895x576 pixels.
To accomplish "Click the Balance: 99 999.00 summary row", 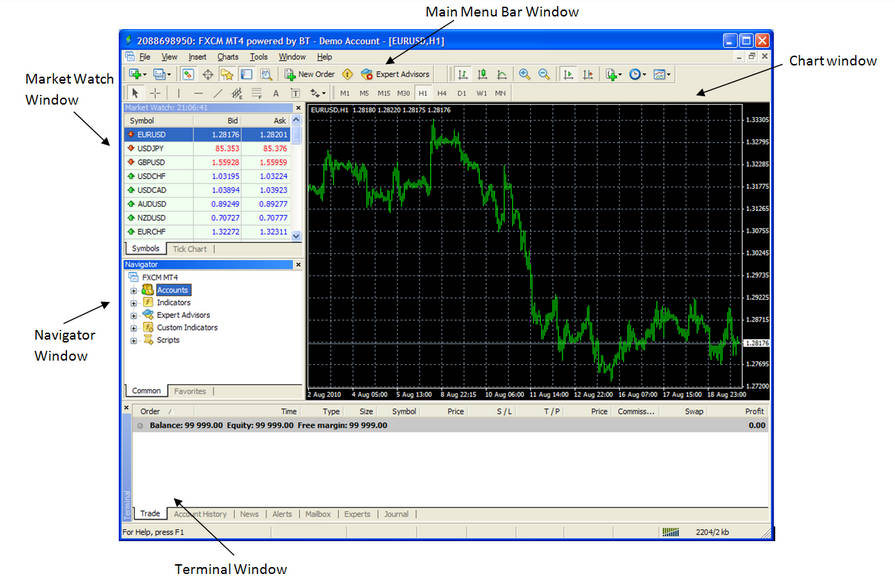I will coord(450,425).
